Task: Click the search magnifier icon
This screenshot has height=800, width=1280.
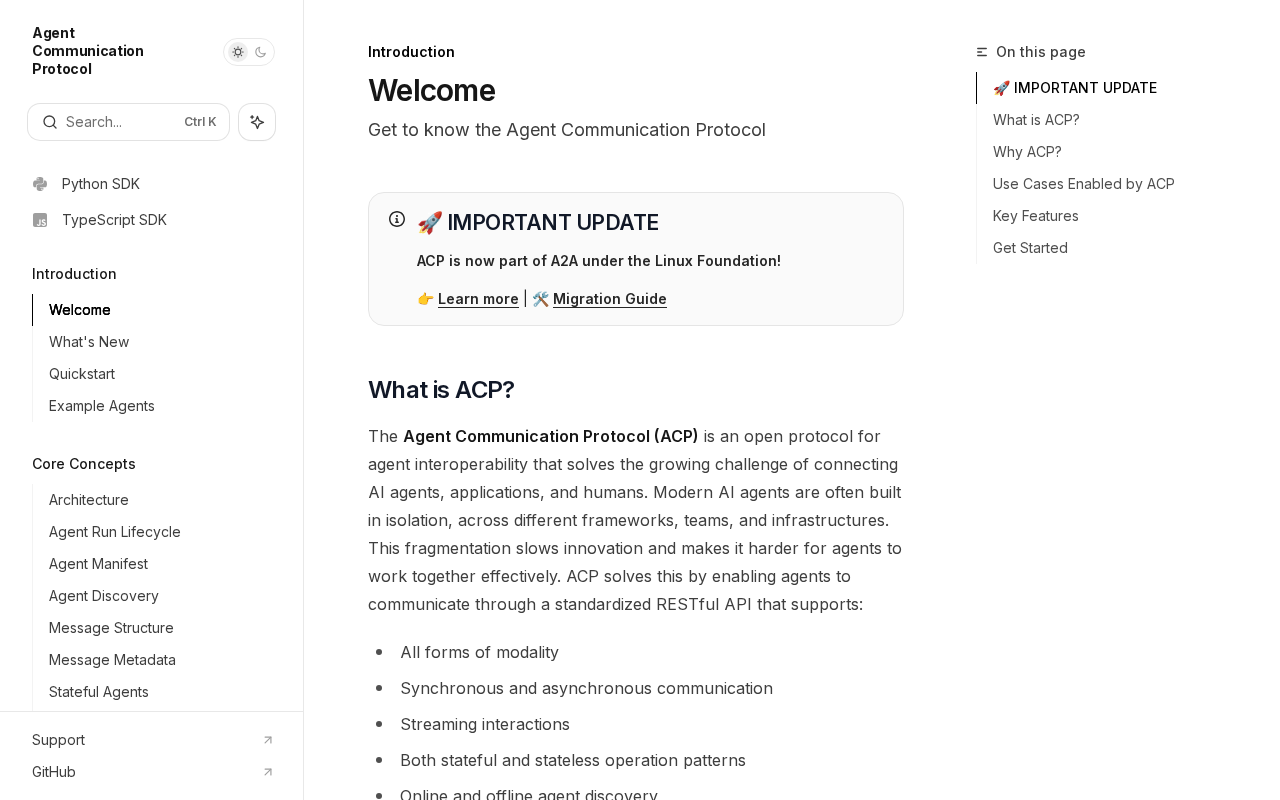Action: click(x=50, y=122)
